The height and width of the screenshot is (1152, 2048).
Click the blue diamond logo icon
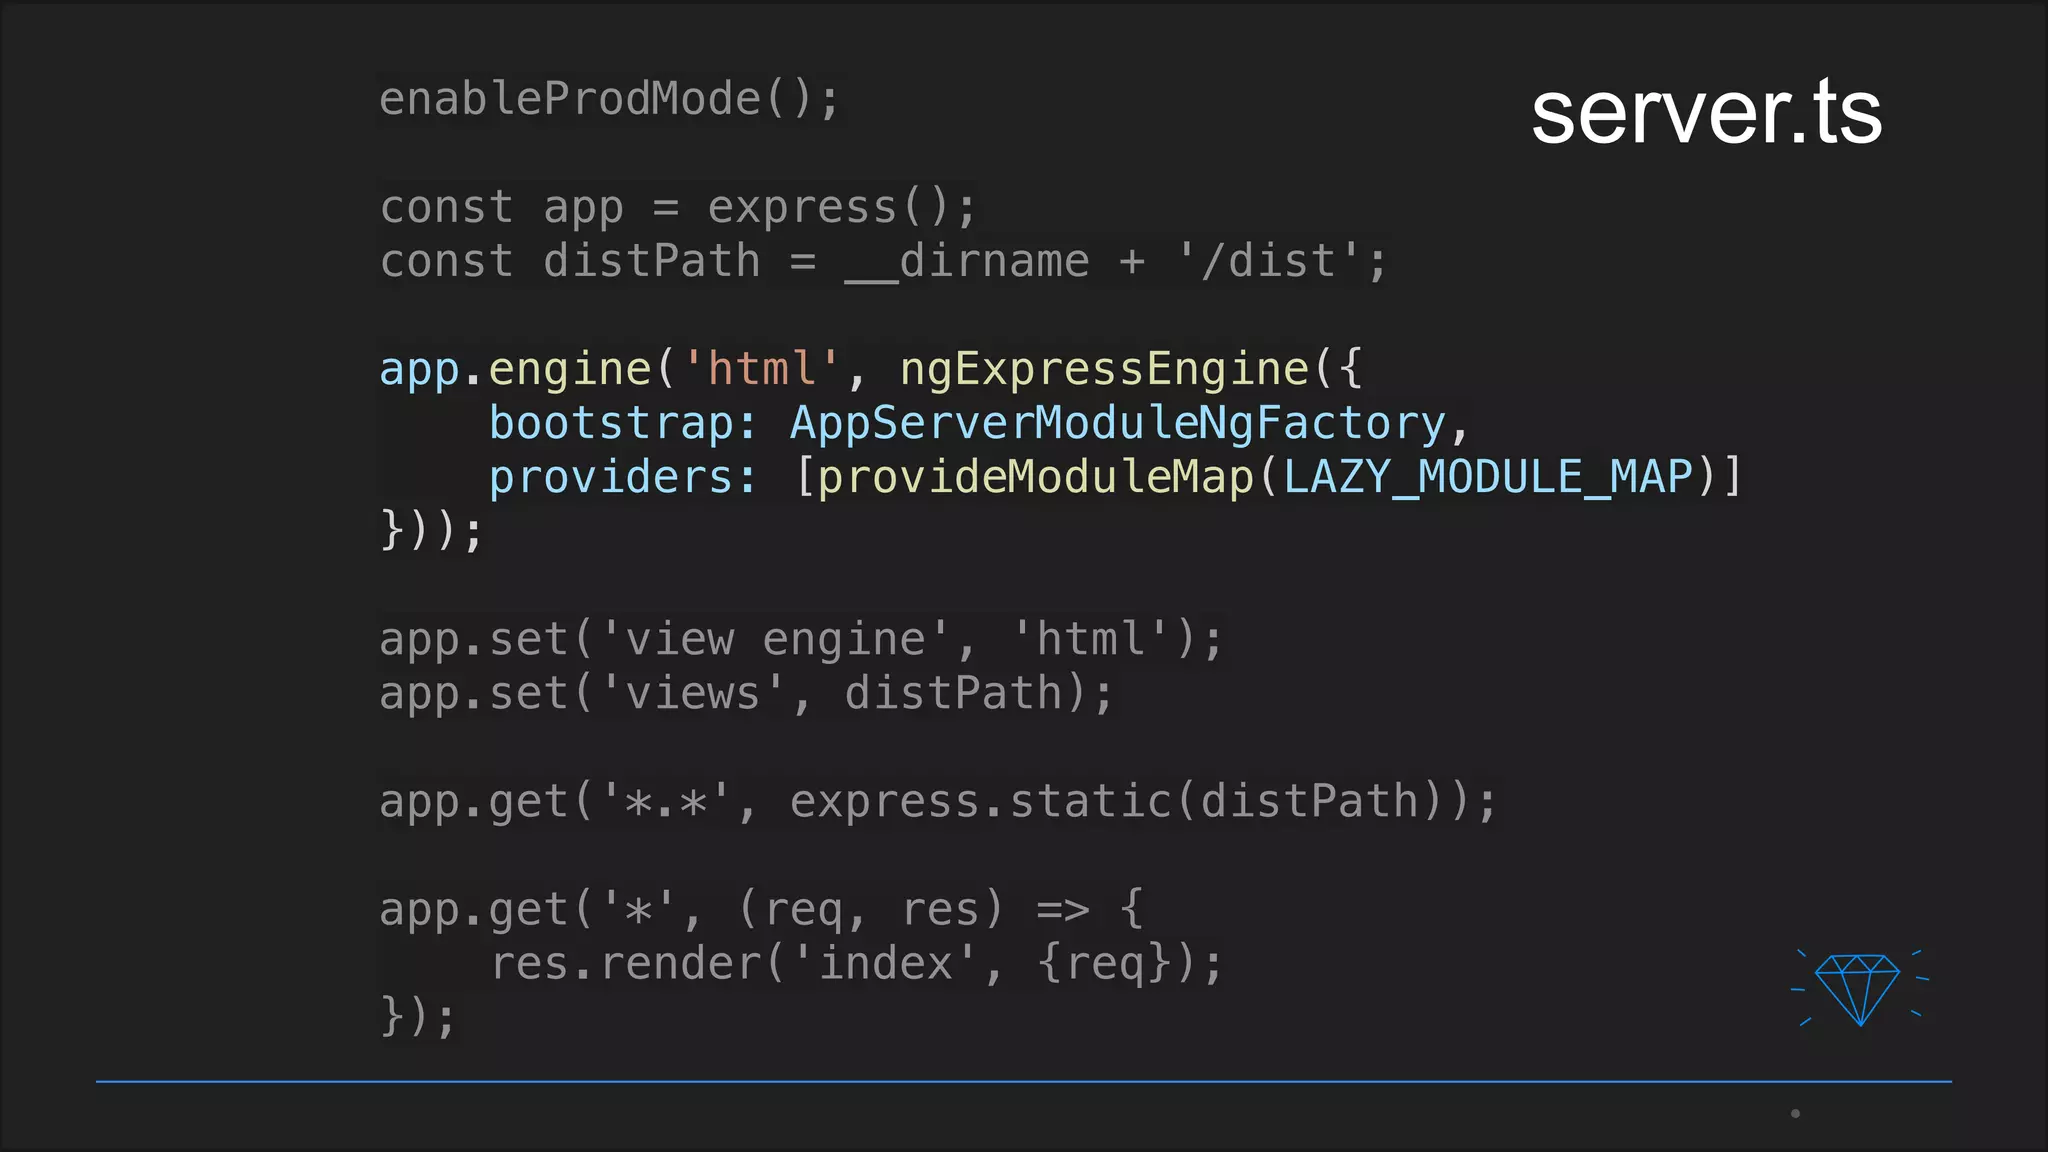[1859, 988]
